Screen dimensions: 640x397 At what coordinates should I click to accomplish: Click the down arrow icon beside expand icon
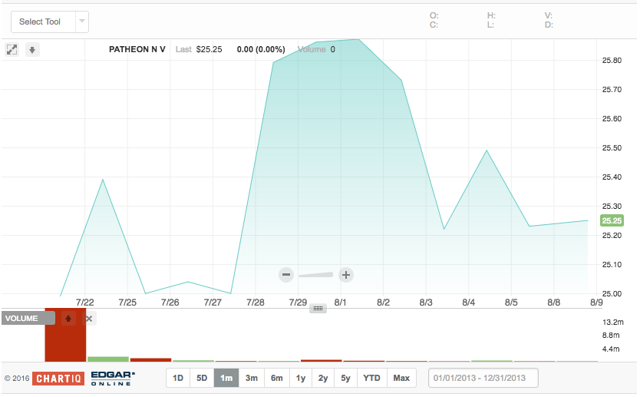click(32, 50)
